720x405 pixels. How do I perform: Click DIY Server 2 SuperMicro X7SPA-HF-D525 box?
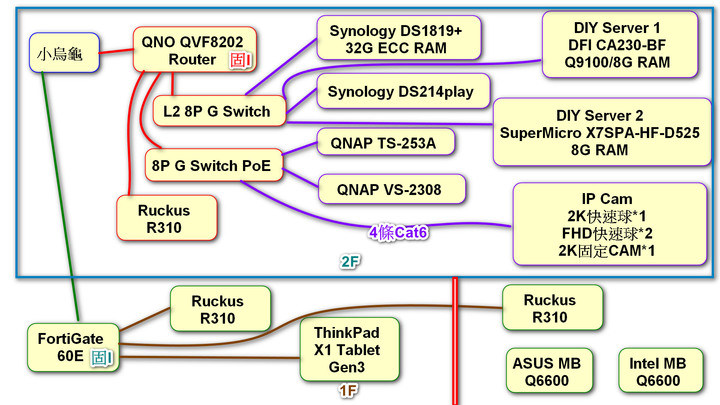(x=602, y=132)
